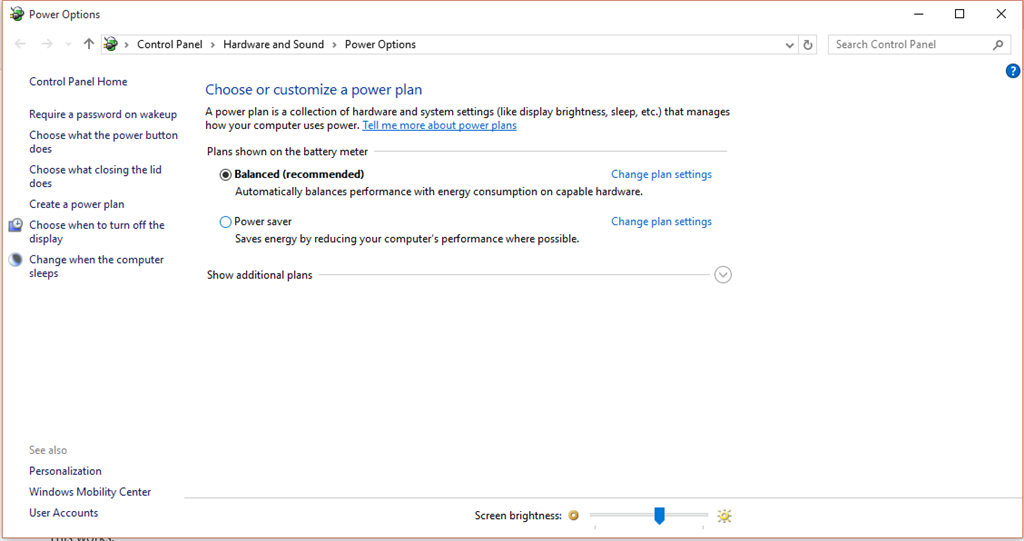The width and height of the screenshot is (1024, 541).
Task: Open recent locations dropdown arrow
Action: [x=69, y=44]
